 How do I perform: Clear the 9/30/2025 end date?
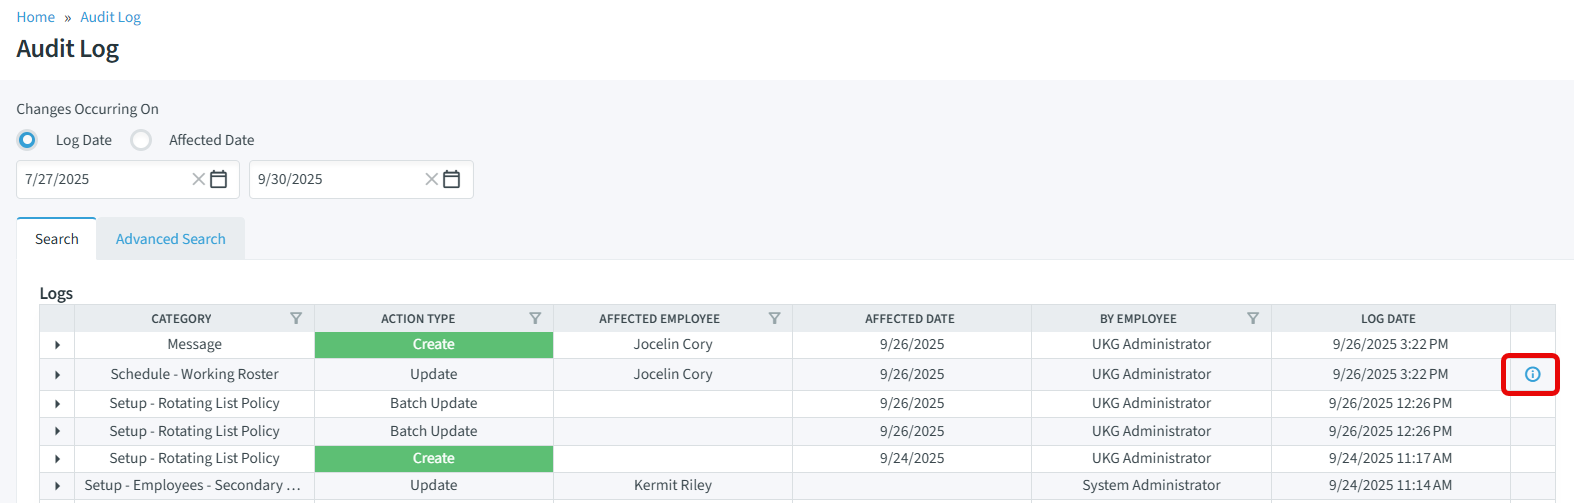pos(431,179)
